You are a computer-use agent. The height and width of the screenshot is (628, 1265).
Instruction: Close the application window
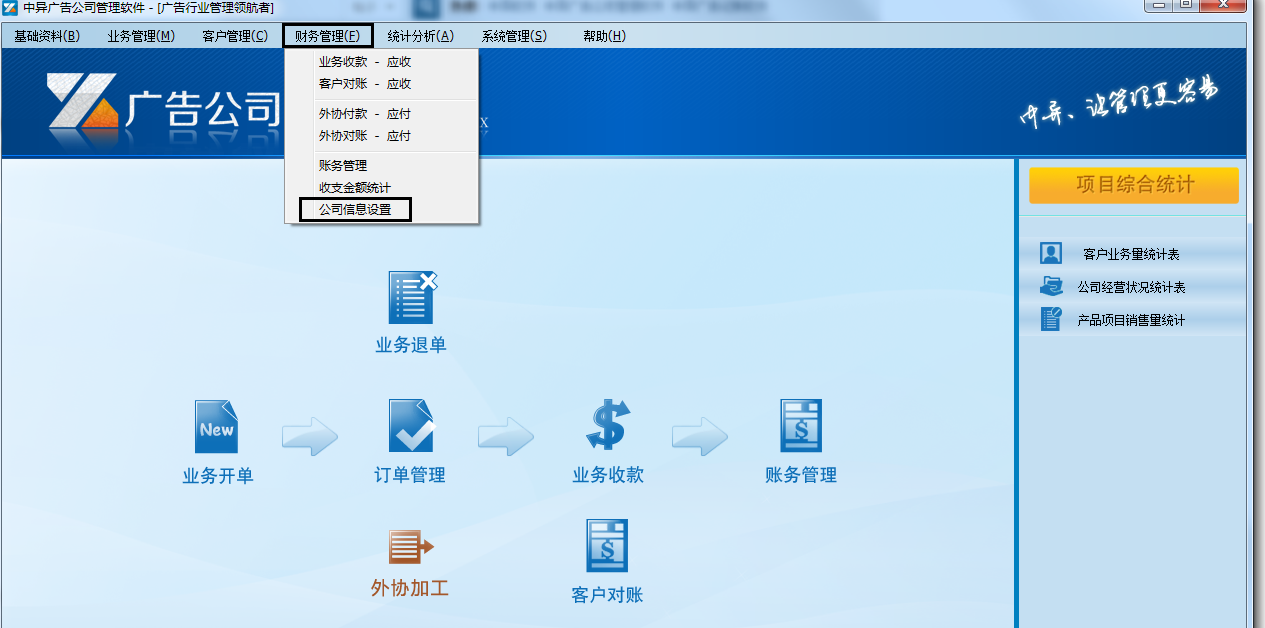[x=1221, y=6]
